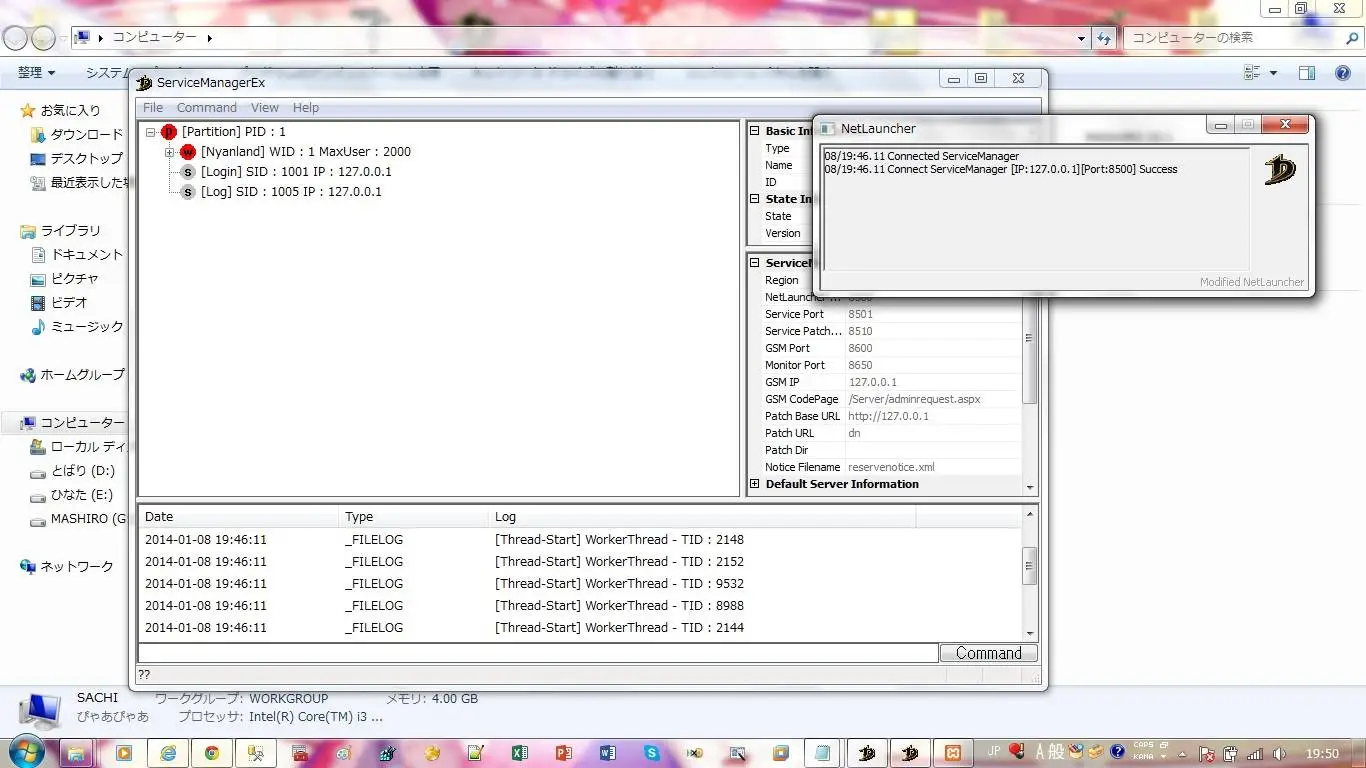This screenshot has width=1366, height=768.
Task: Click the Patch Base URL value
Action: coord(888,416)
